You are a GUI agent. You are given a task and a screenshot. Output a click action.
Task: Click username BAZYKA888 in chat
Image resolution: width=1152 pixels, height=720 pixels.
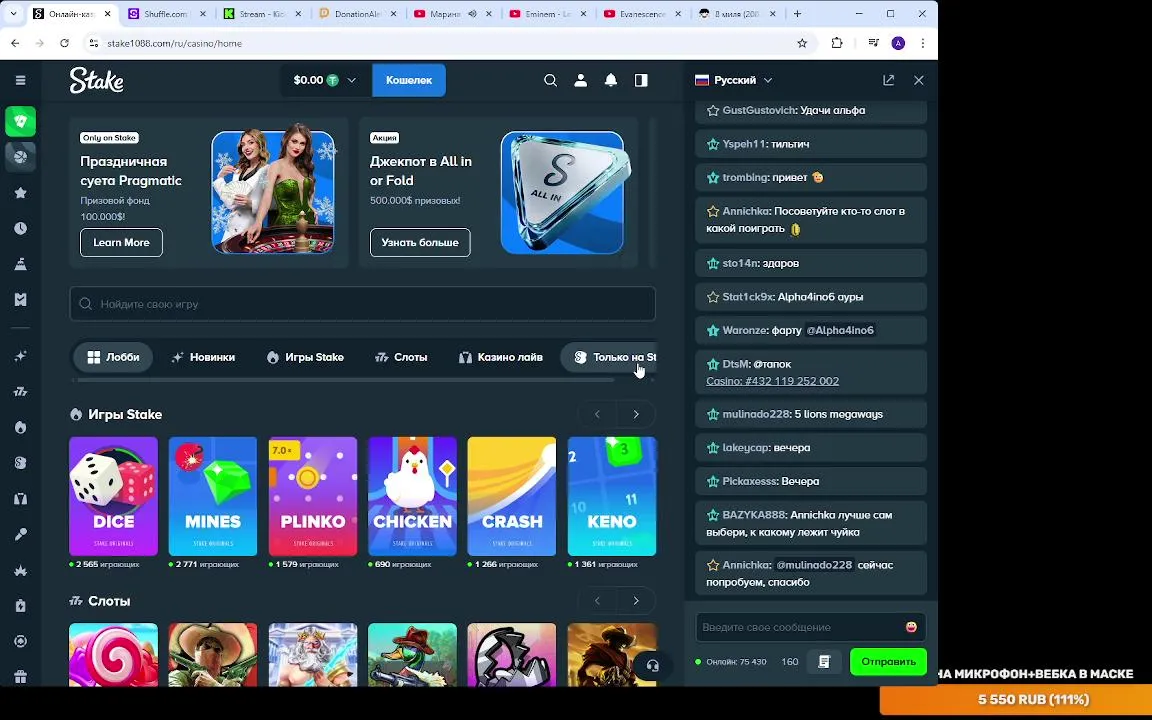click(x=754, y=515)
